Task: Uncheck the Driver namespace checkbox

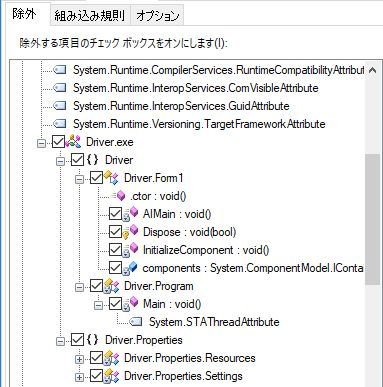Action: pyautogui.click(x=77, y=160)
